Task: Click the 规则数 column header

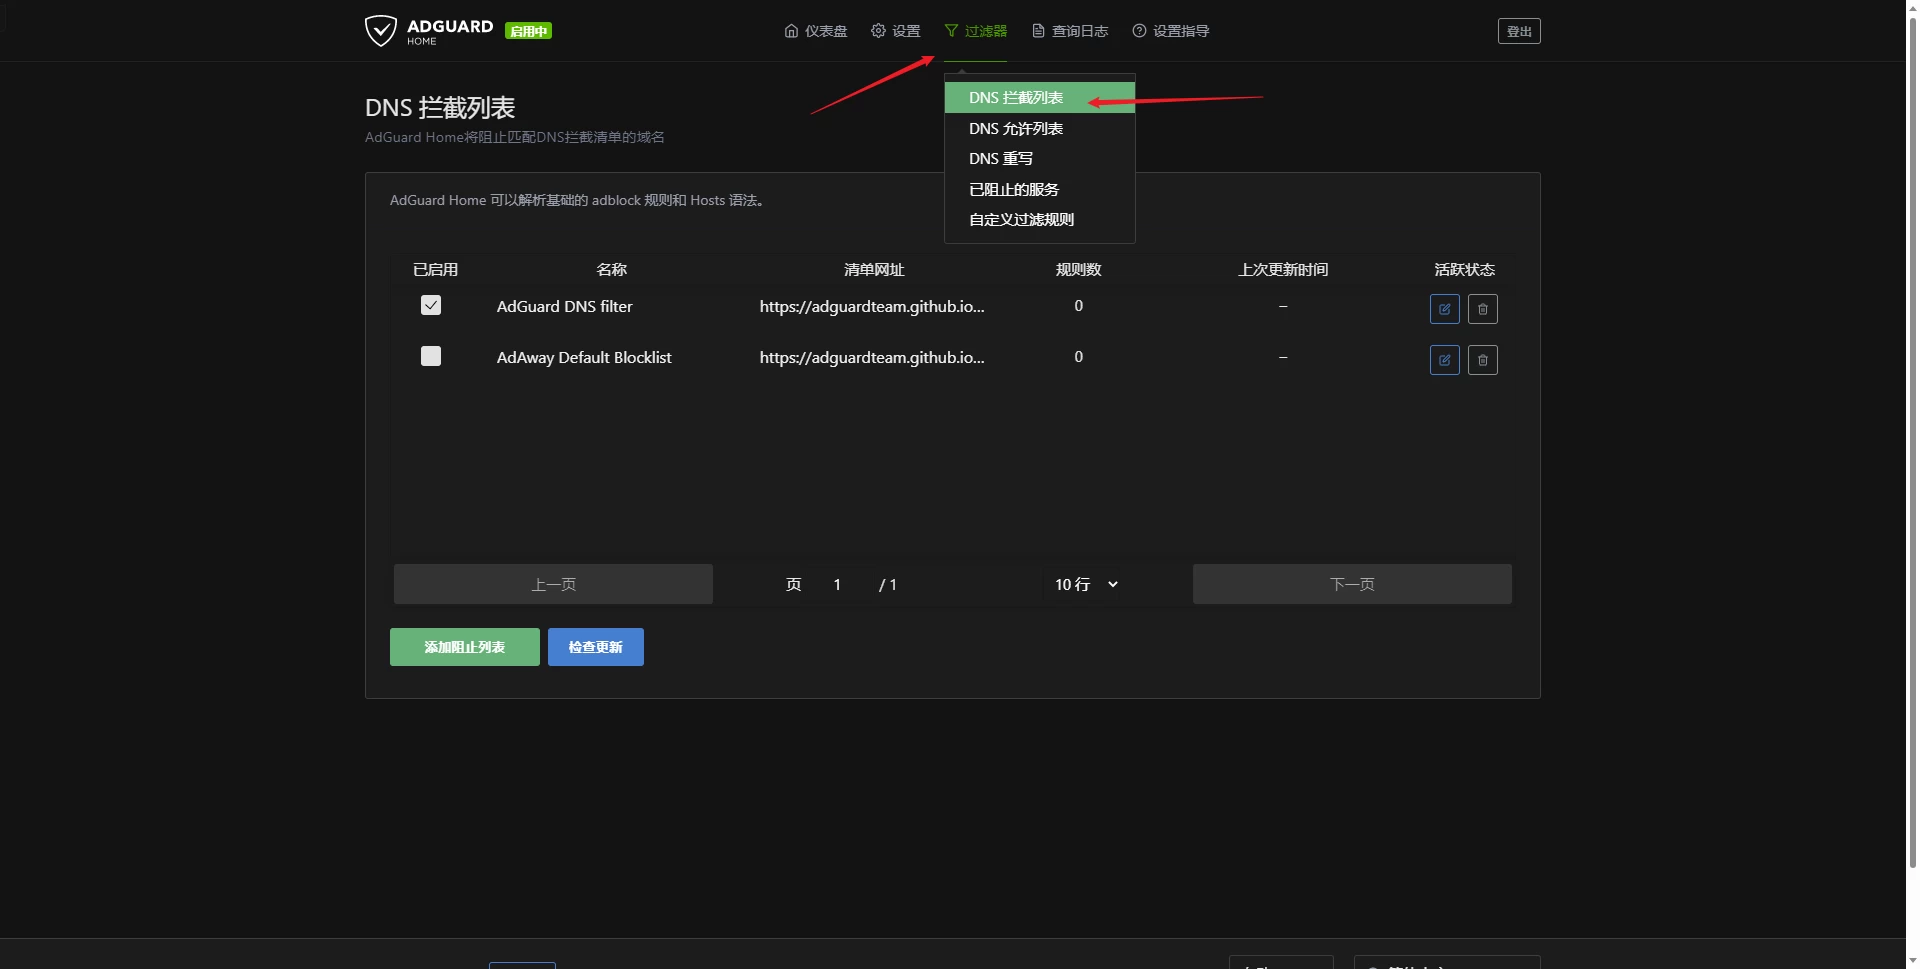Action: pyautogui.click(x=1079, y=269)
